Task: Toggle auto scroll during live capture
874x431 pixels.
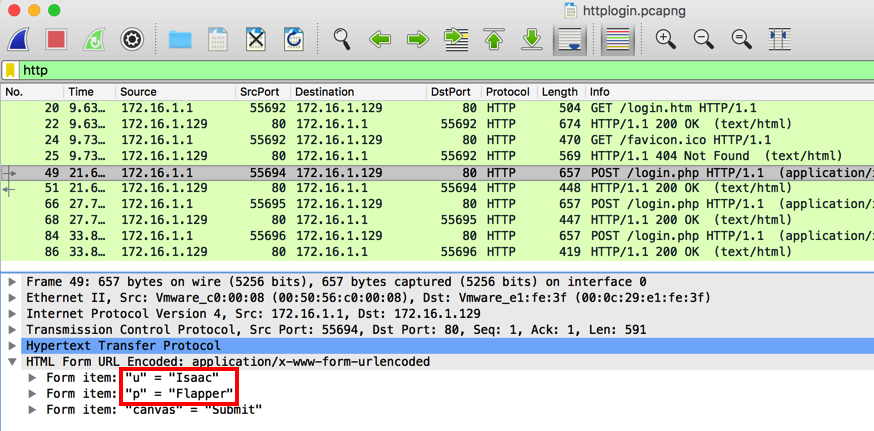Action: (570, 40)
